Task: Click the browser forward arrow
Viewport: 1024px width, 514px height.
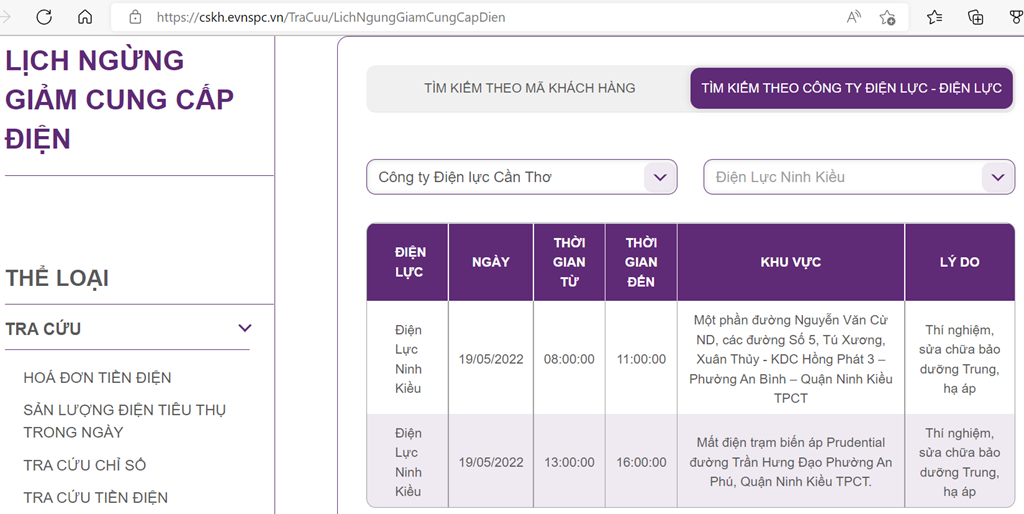Action: [x=6, y=17]
